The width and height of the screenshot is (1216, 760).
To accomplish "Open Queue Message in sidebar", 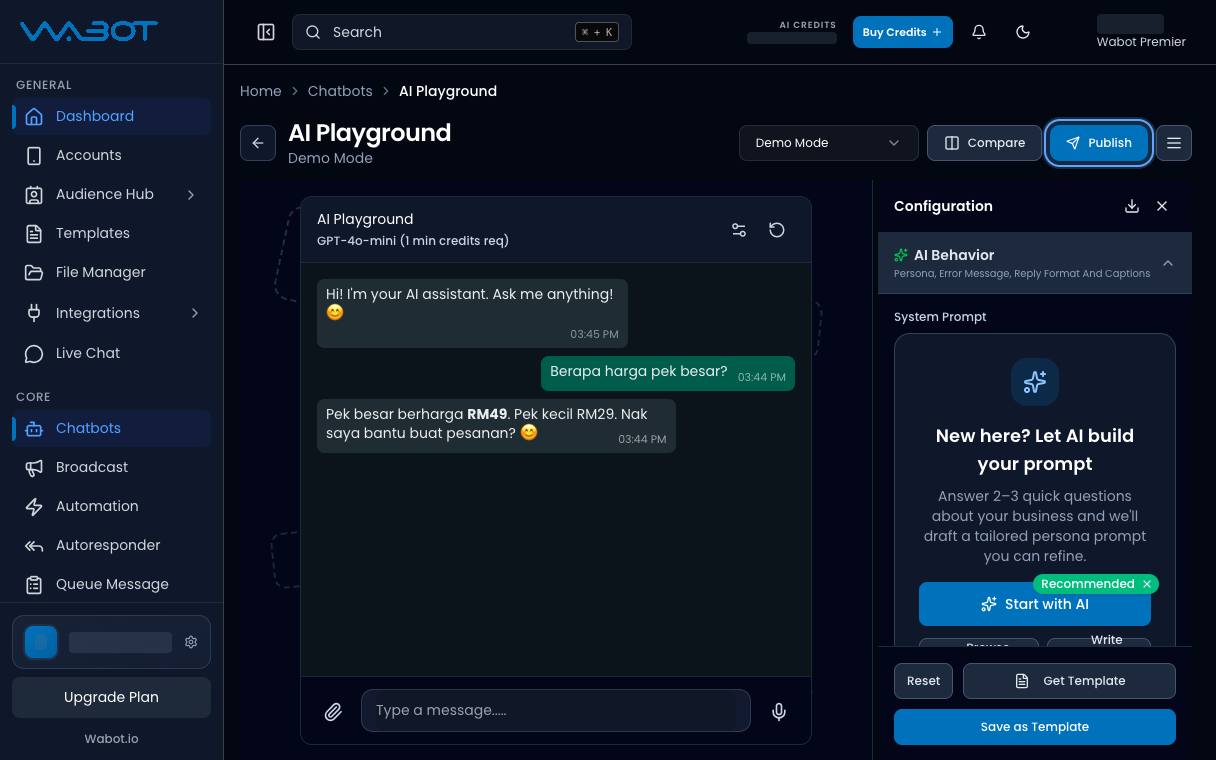I will click(x=111, y=584).
